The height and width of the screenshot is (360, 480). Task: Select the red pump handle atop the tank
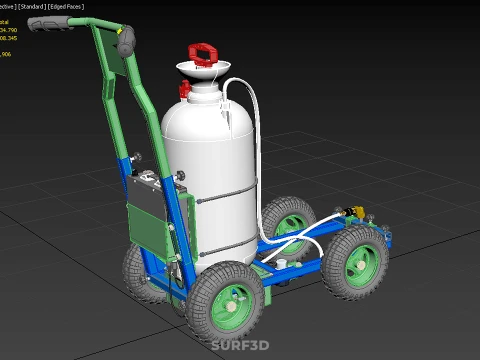[x=203, y=55]
